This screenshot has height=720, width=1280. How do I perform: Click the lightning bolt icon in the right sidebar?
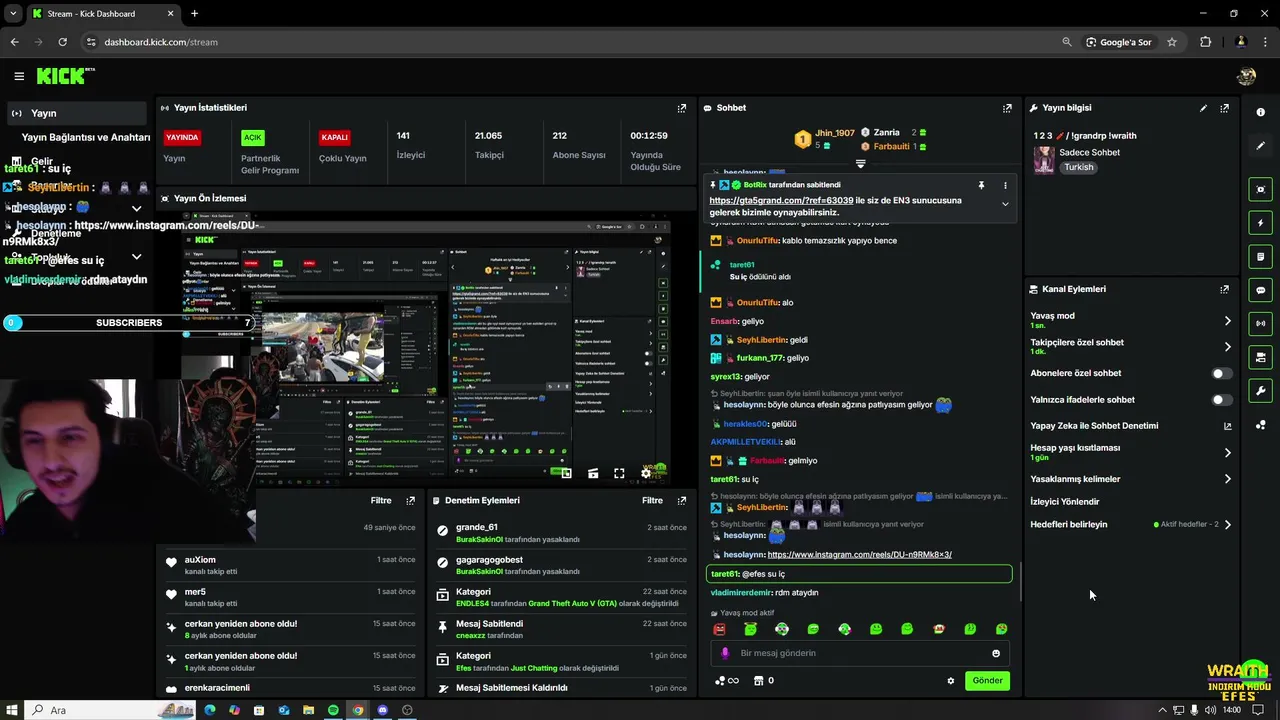tap(1260, 223)
